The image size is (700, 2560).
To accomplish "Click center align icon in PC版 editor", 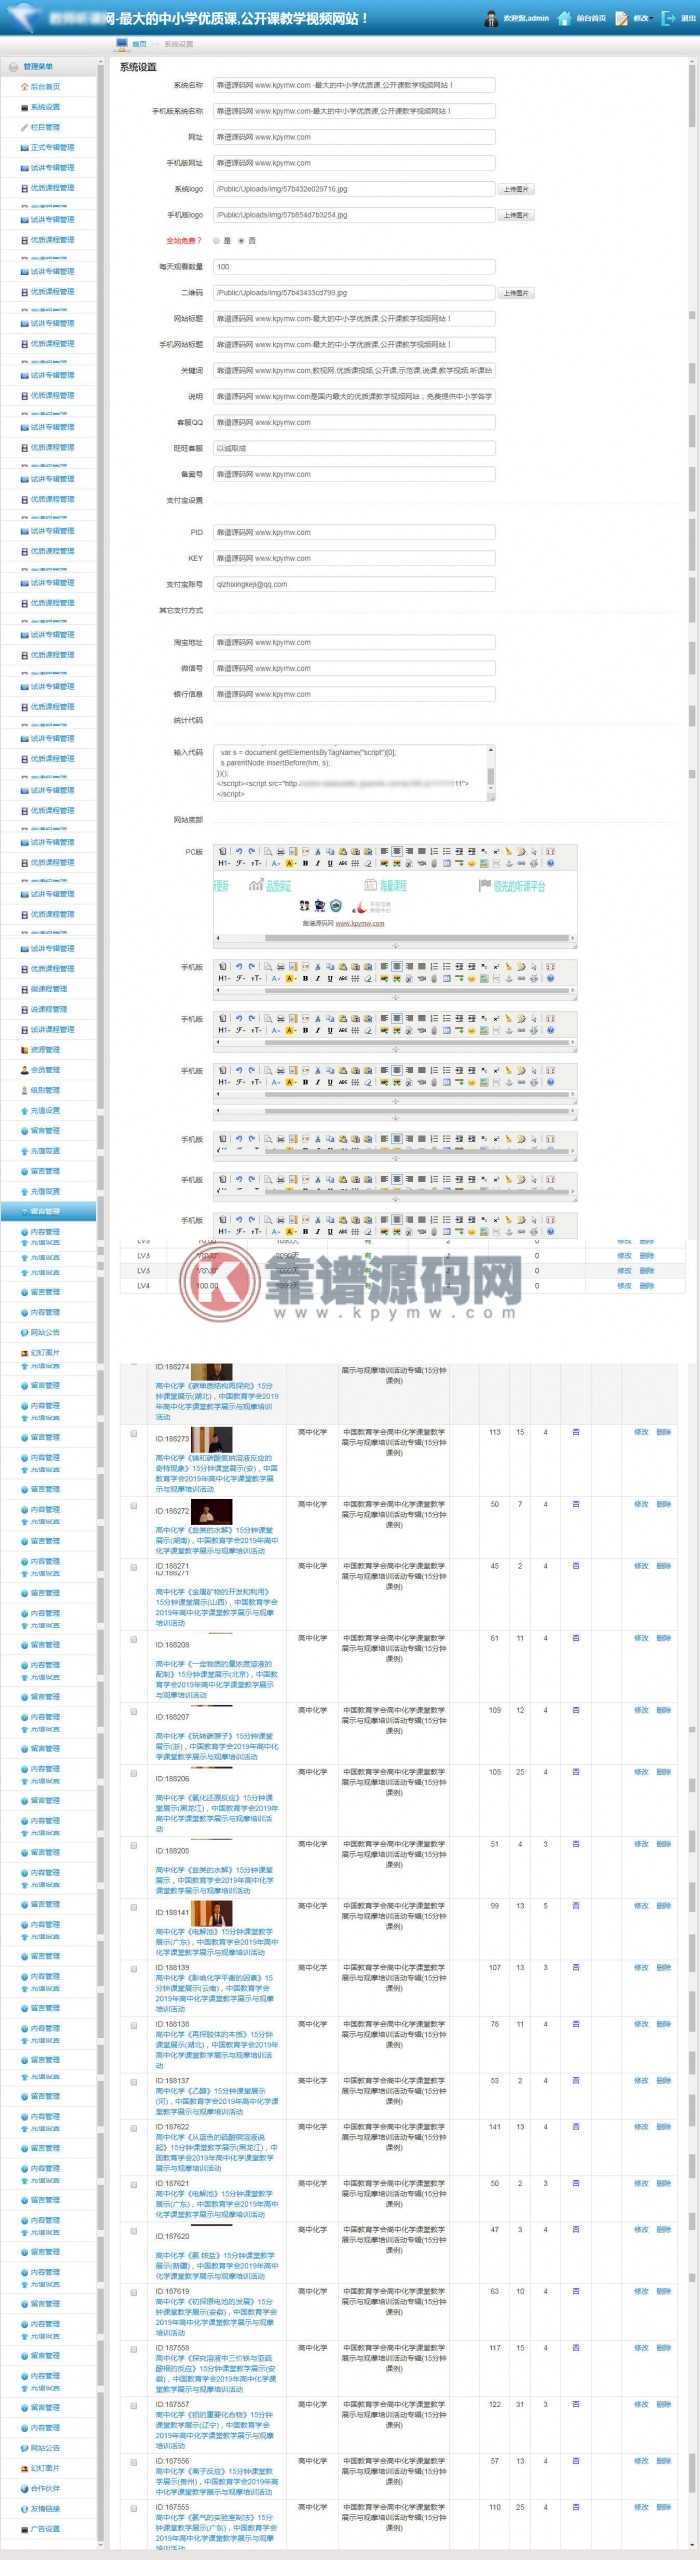I will 396,851.
